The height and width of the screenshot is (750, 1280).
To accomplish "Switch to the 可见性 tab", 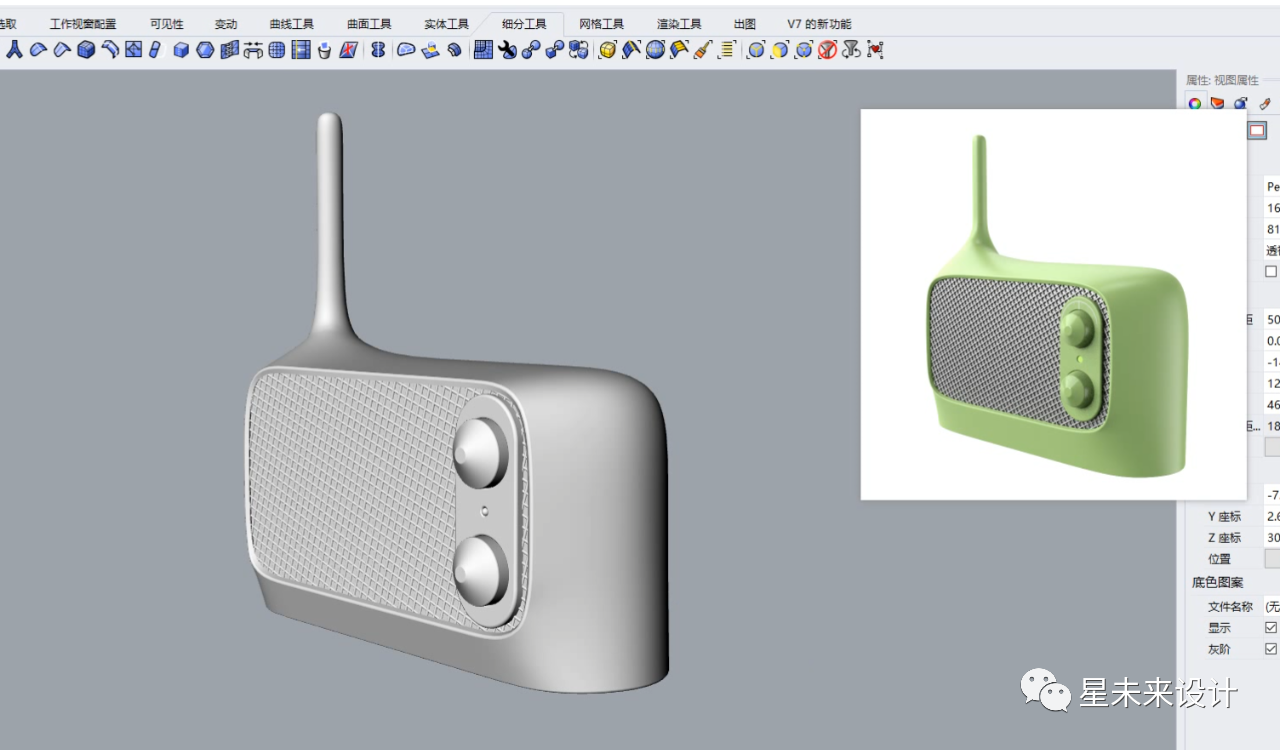I will tap(166, 24).
